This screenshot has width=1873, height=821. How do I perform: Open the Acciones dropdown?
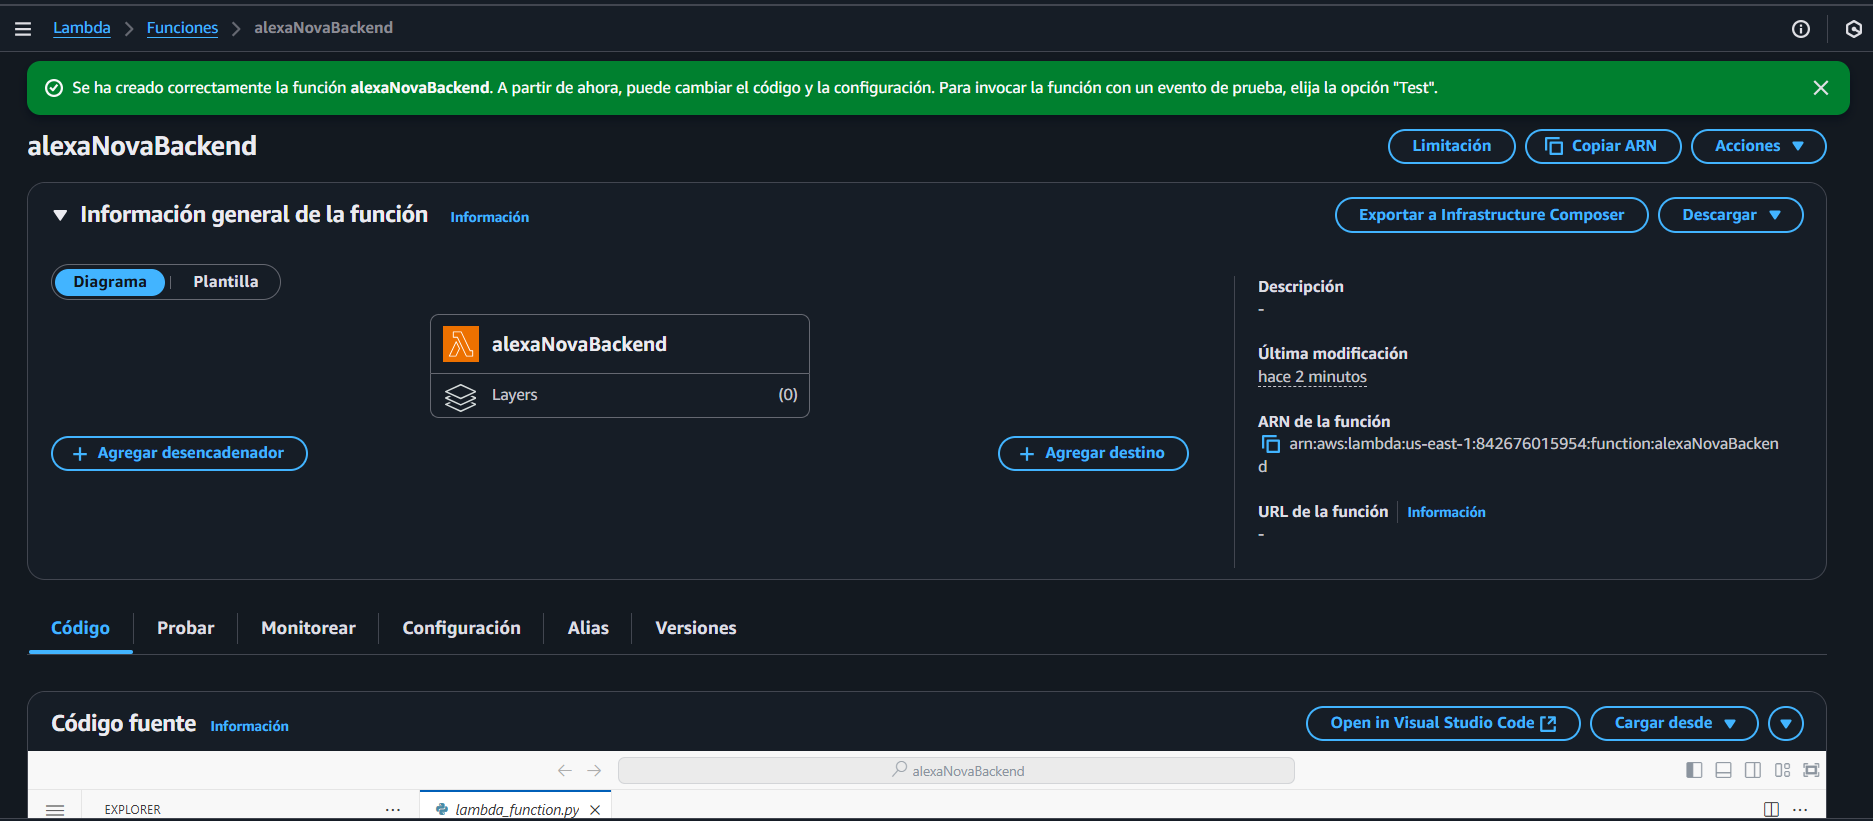pyautogui.click(x=1757, y=146)
